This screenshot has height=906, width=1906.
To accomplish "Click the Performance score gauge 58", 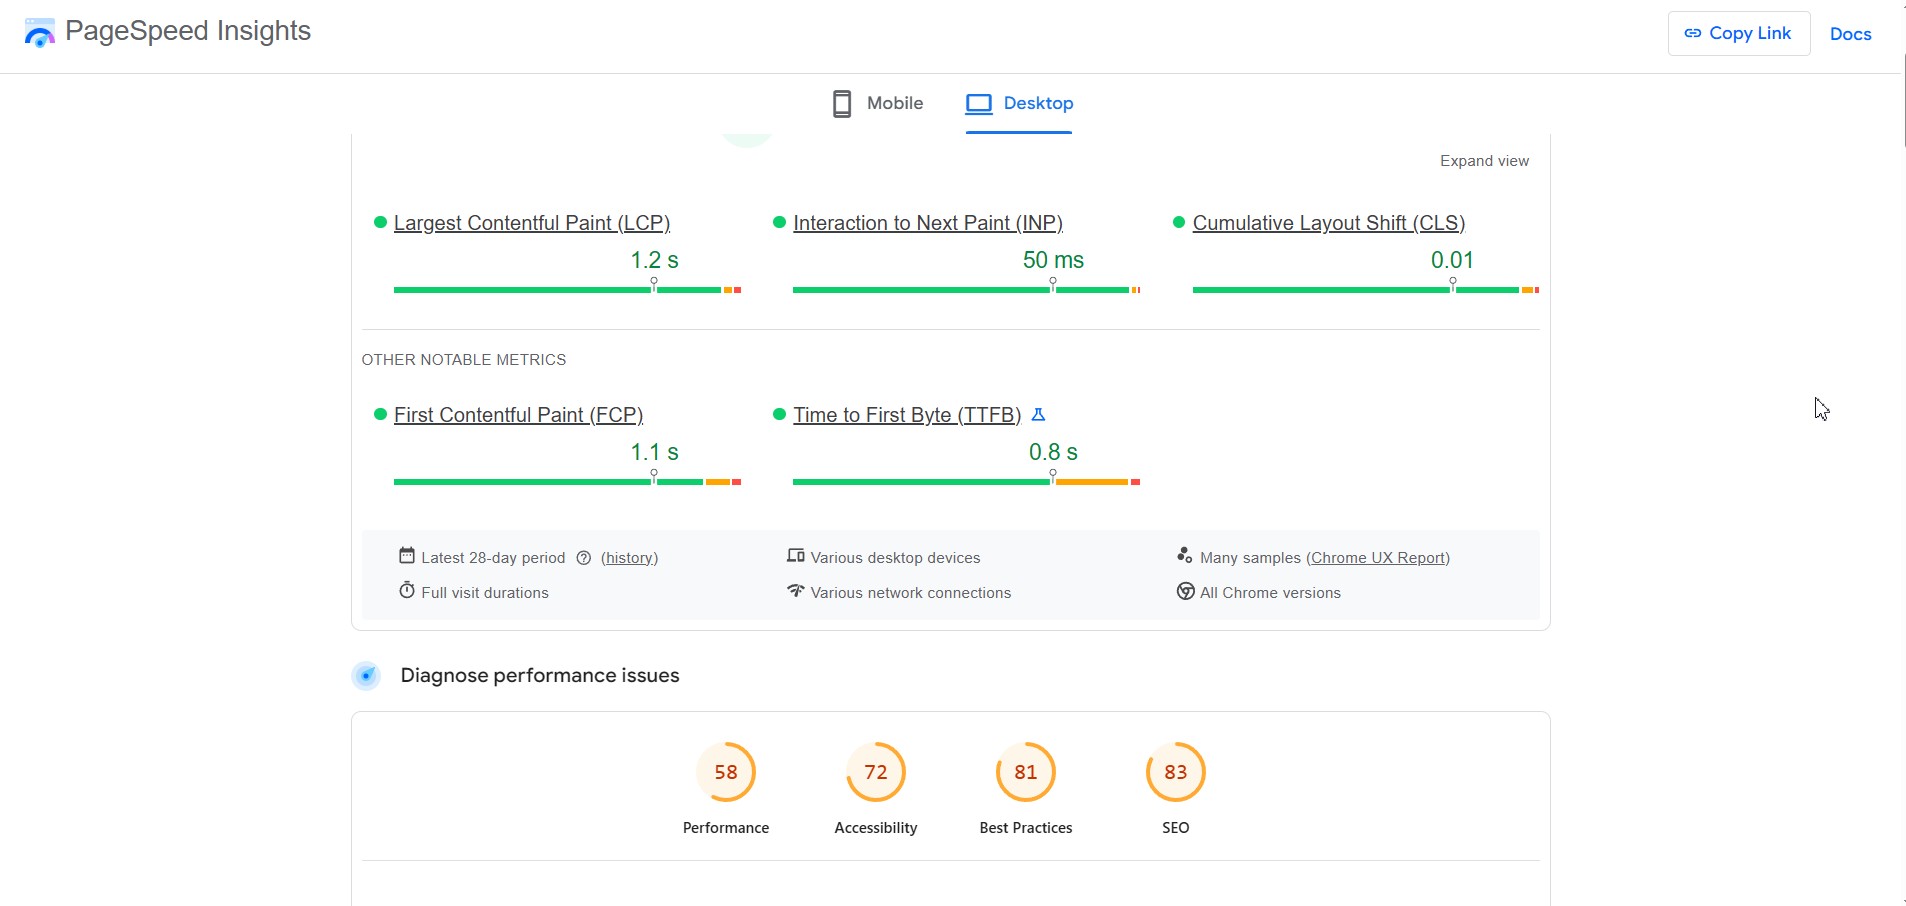I will pos(726,773).
